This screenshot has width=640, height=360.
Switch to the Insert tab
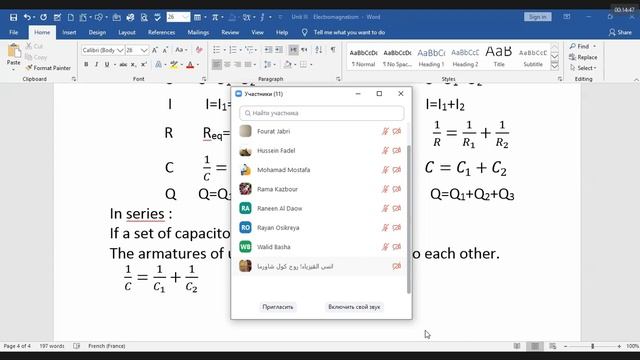pos(69,32)
